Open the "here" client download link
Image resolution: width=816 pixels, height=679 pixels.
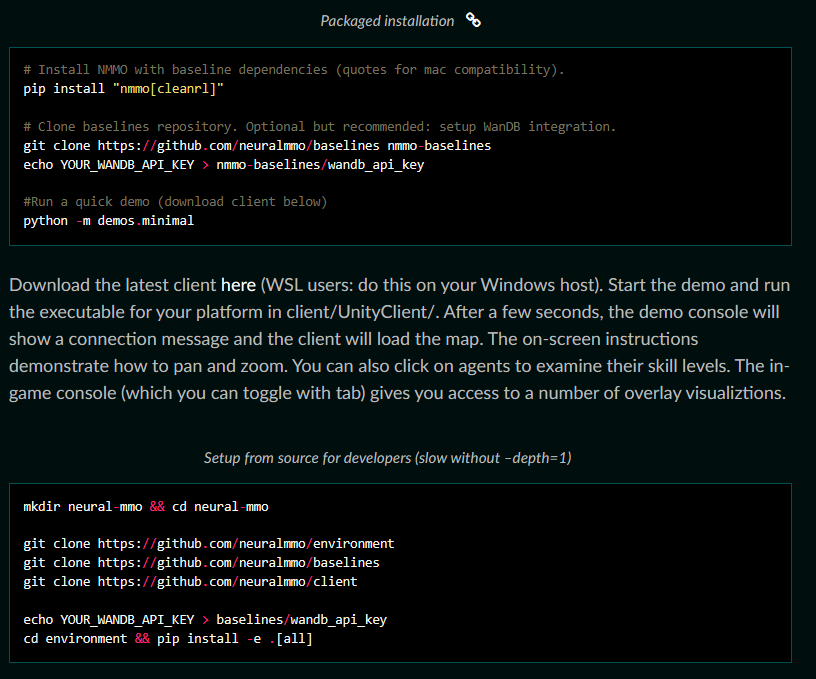click(x=238, y=285)
